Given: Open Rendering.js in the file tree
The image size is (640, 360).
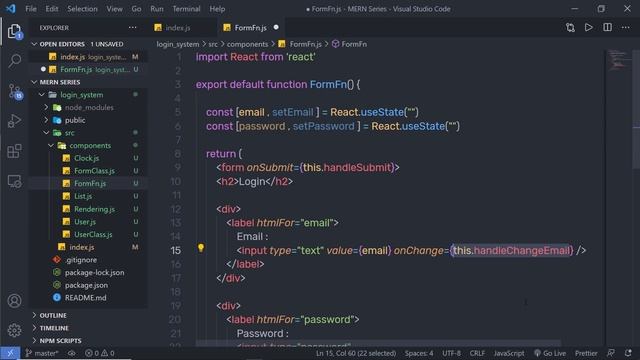Looking at the screenshot, I should pos(94,209).
